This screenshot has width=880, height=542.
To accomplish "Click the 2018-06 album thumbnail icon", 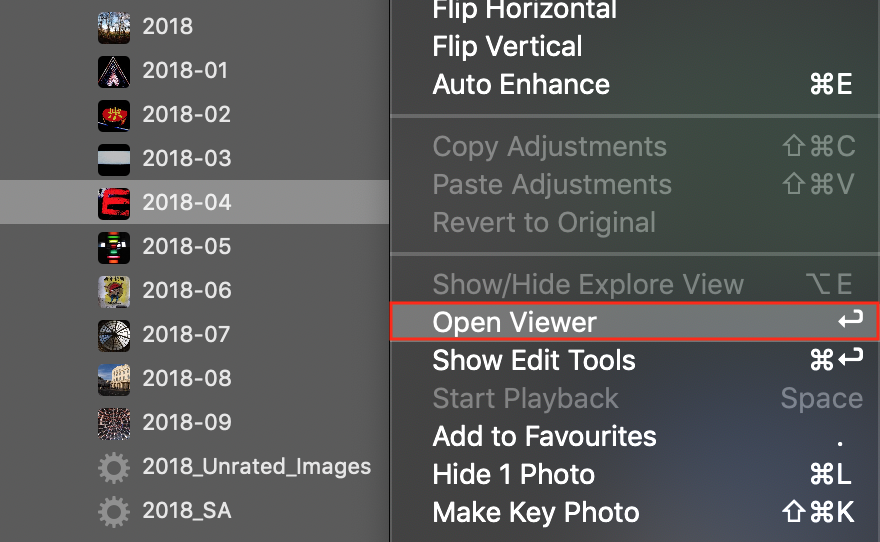I will click(x=114, y=290).
